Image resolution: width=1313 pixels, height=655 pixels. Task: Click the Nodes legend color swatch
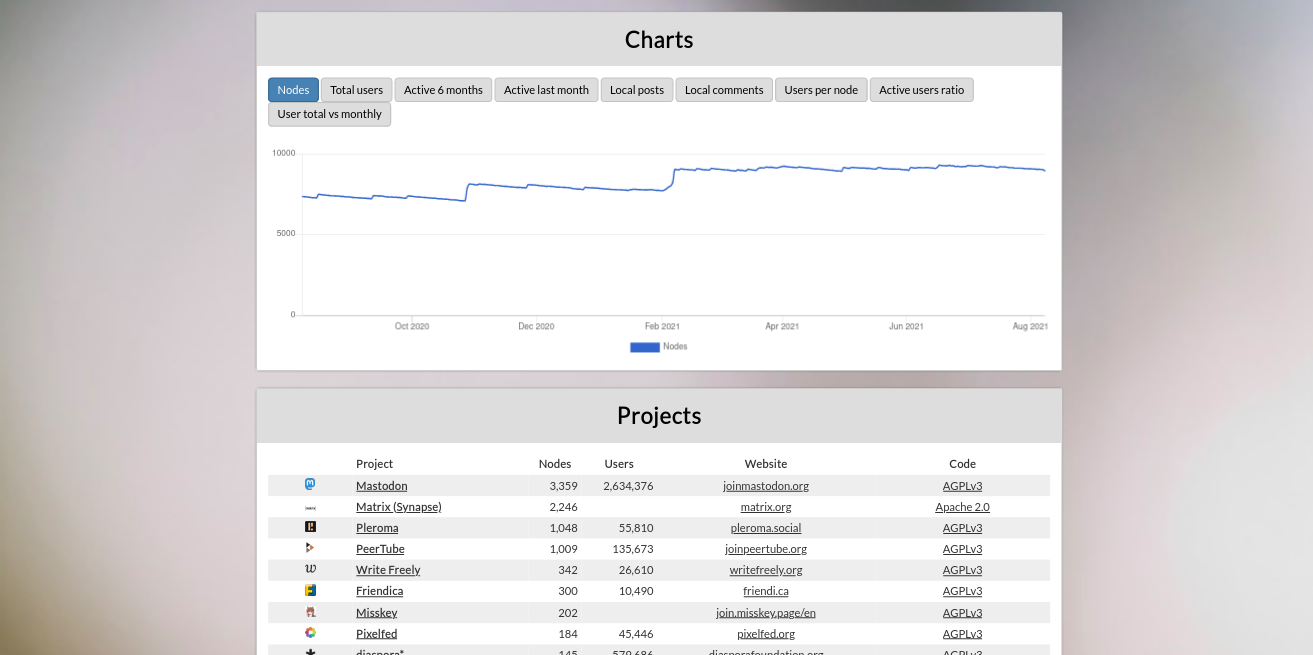coord(644,347)
